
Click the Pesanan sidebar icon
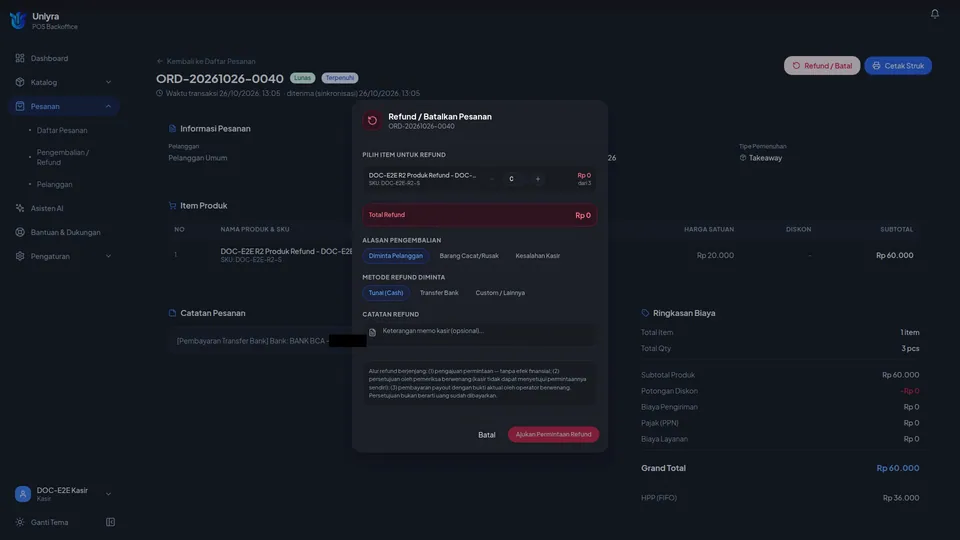(20, 106)
